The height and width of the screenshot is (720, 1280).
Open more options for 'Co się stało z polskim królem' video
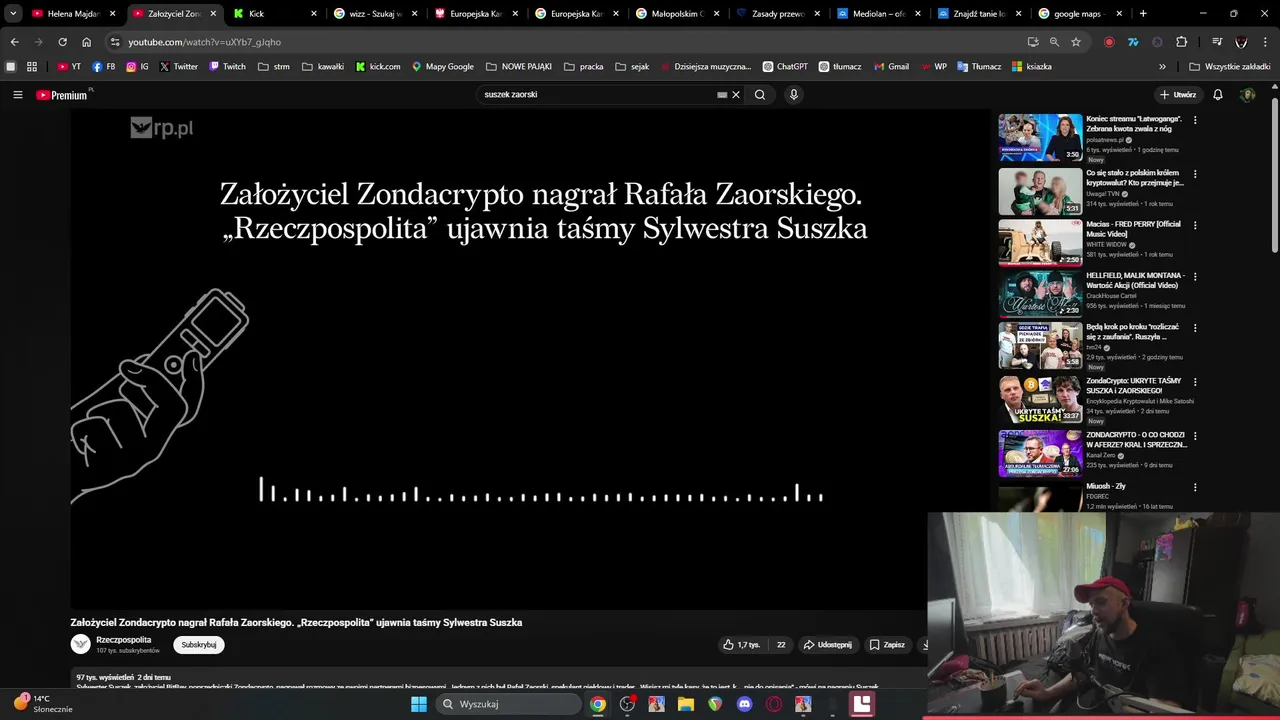1195,174
